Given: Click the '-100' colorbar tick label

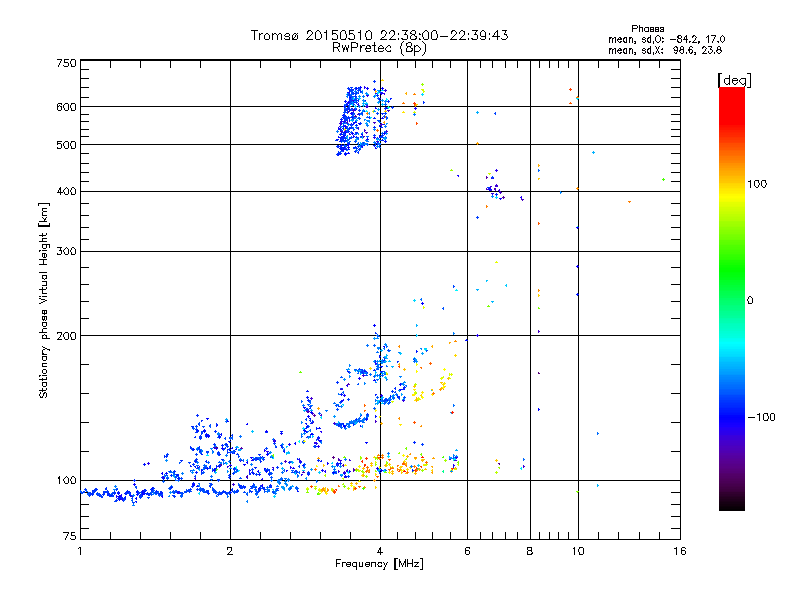Looking at the screenshot, I should coord(761,417).
